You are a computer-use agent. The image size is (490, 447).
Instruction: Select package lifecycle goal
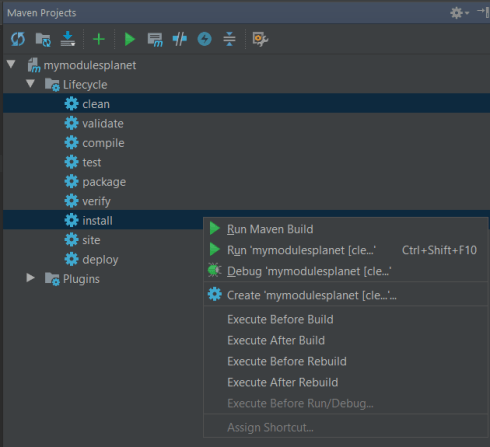104,182
